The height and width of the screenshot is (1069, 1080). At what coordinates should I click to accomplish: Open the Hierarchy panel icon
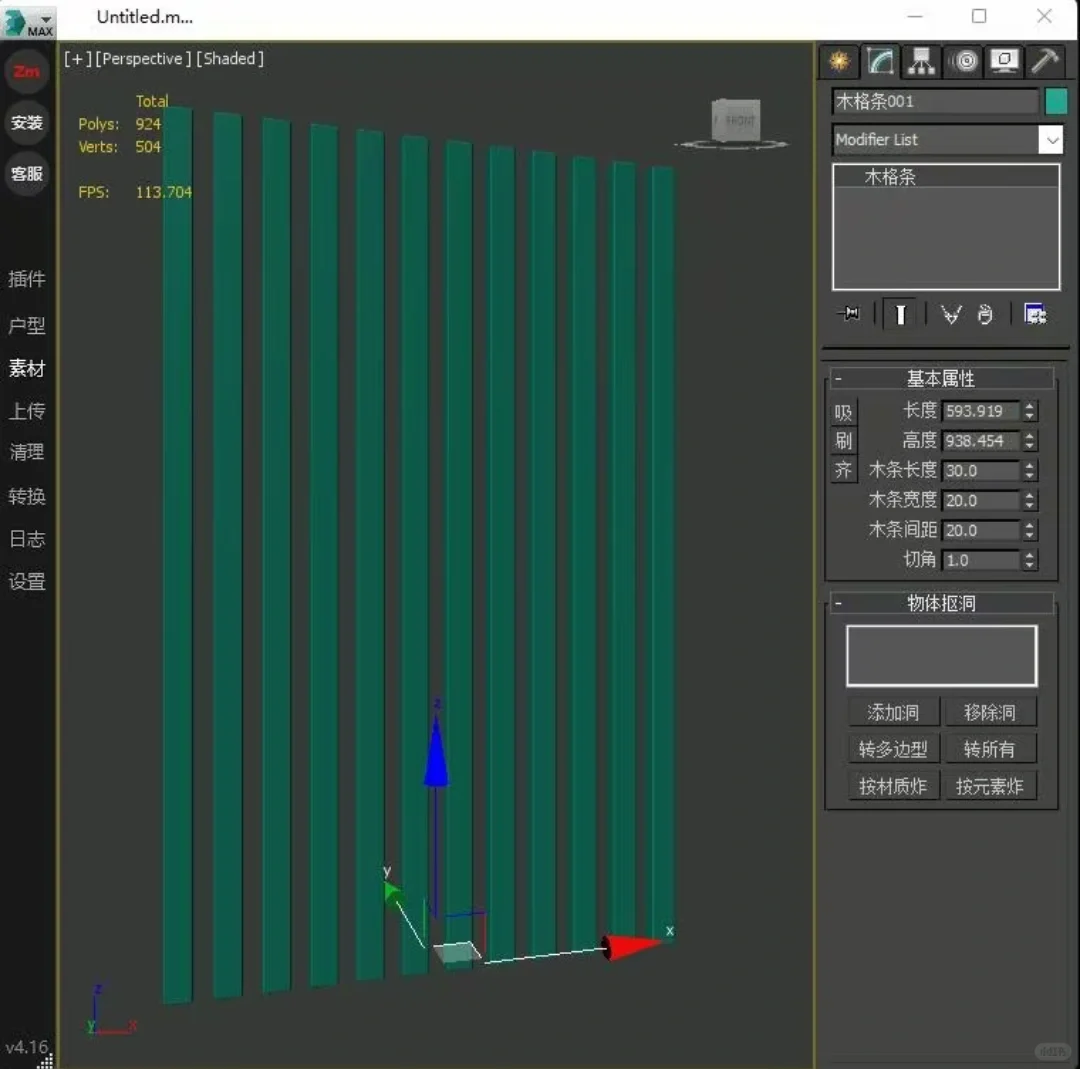coord(921,61)
